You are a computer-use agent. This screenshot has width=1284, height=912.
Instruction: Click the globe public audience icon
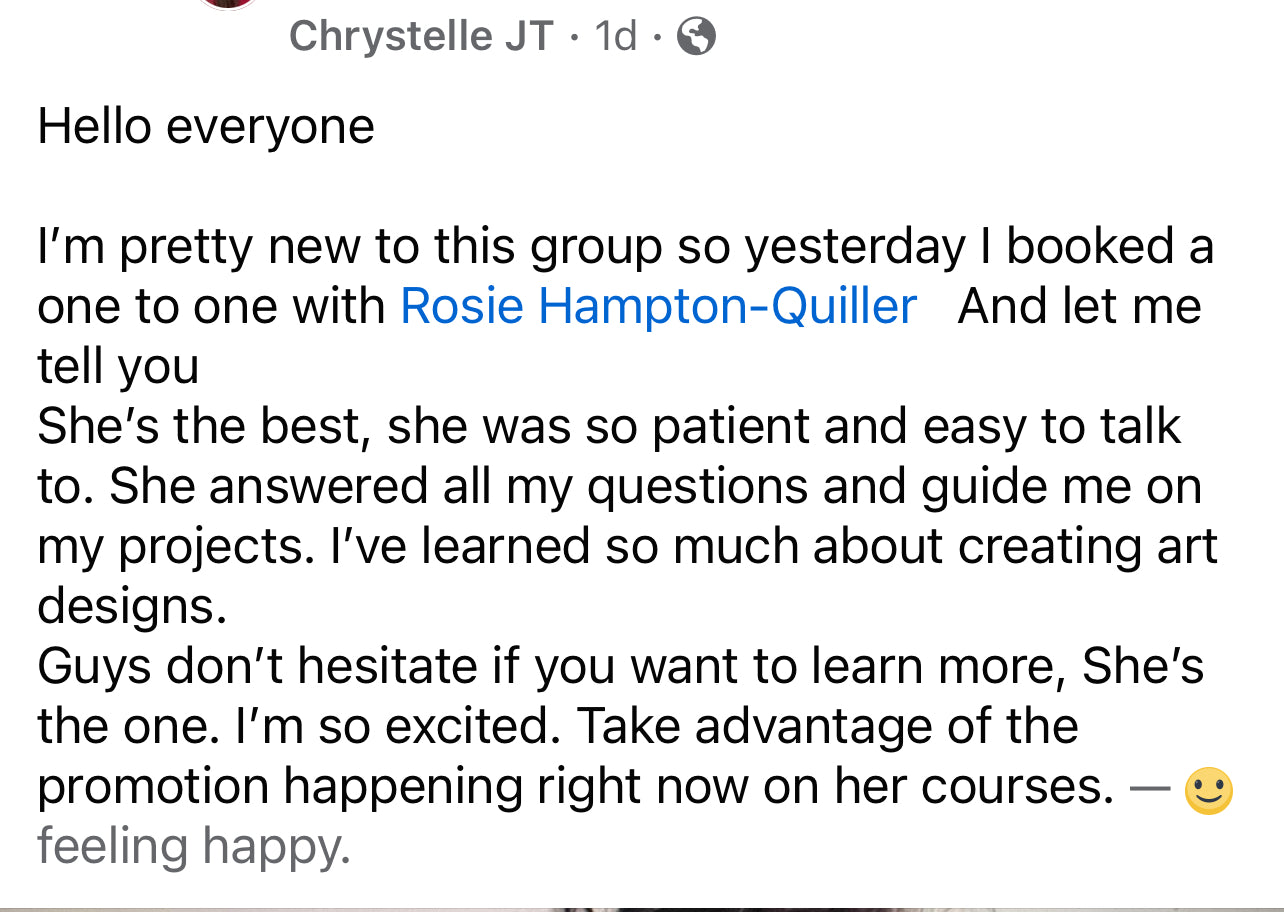(x=696, y=38)
